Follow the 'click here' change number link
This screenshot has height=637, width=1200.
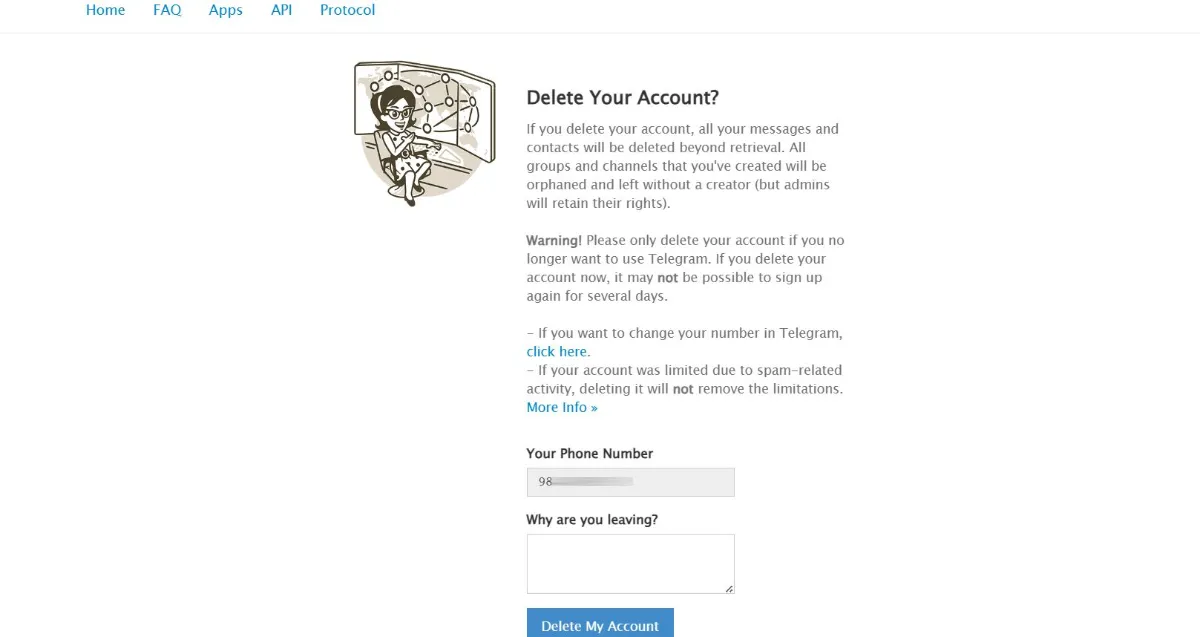[x=557, y=352]
